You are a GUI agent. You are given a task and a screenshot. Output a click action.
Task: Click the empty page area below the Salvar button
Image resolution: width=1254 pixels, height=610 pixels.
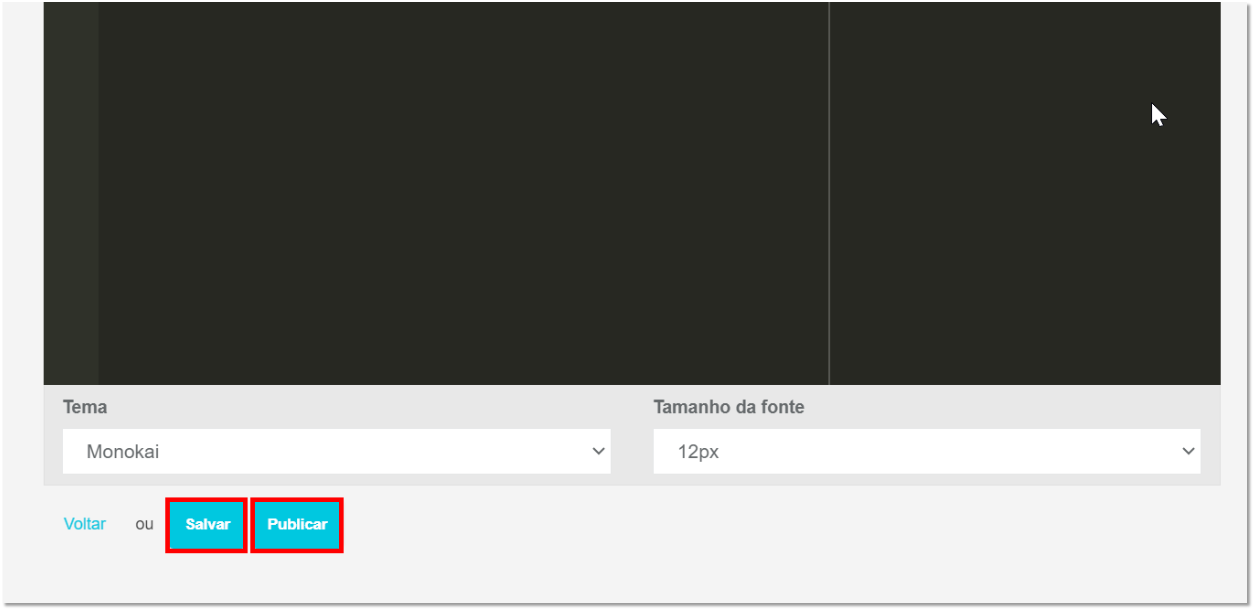coord(207,577)
